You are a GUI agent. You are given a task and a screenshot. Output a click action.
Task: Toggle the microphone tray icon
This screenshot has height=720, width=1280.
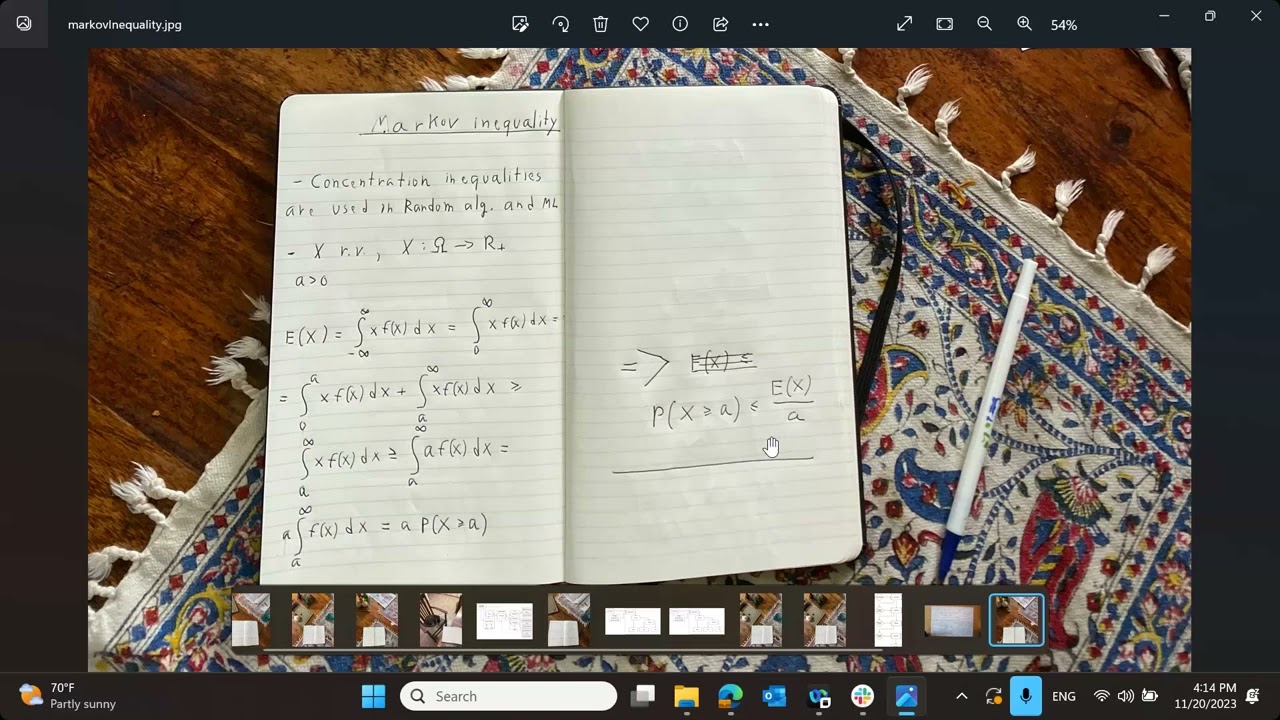pyautogui.click(x=1025, y=696)
